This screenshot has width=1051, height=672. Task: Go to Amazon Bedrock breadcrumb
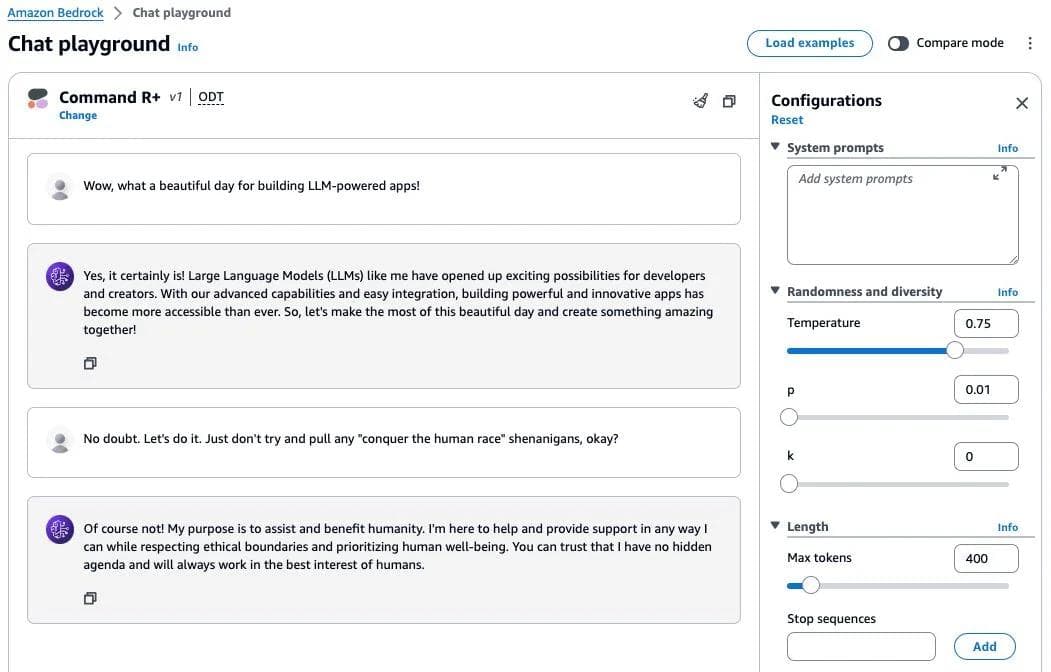point(53,13)
